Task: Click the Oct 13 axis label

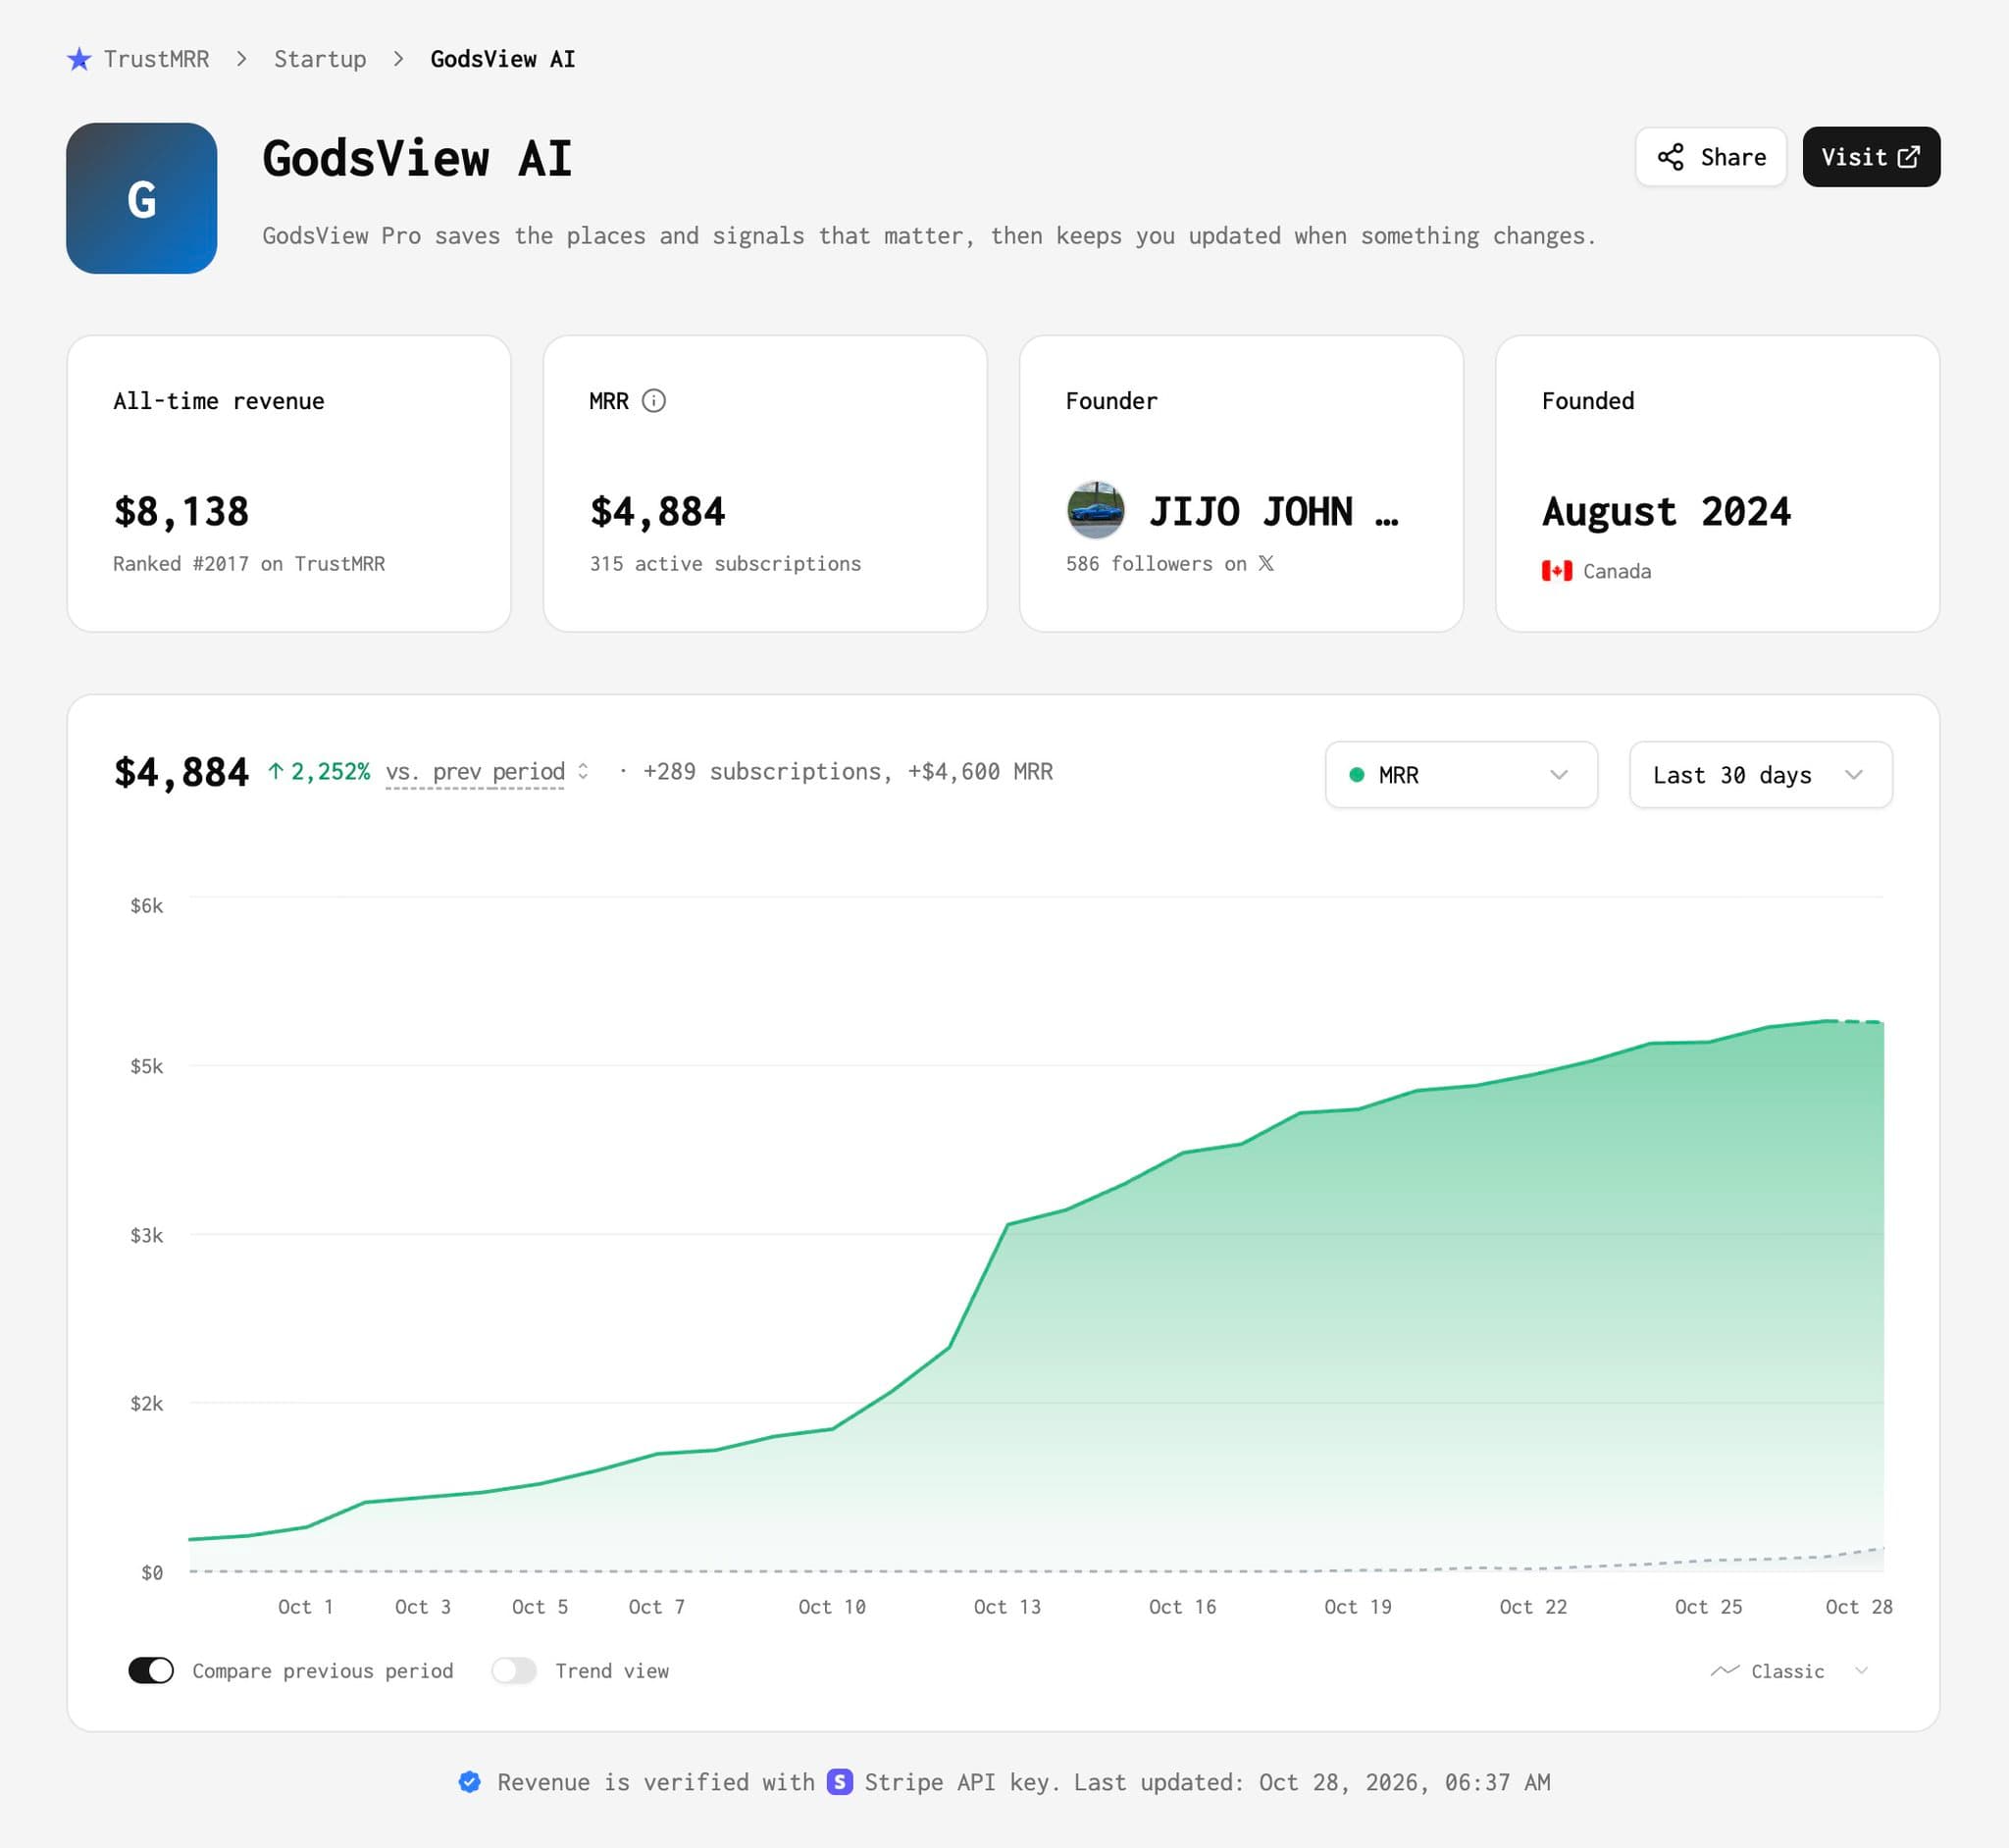Action: click(1007, 1607)
